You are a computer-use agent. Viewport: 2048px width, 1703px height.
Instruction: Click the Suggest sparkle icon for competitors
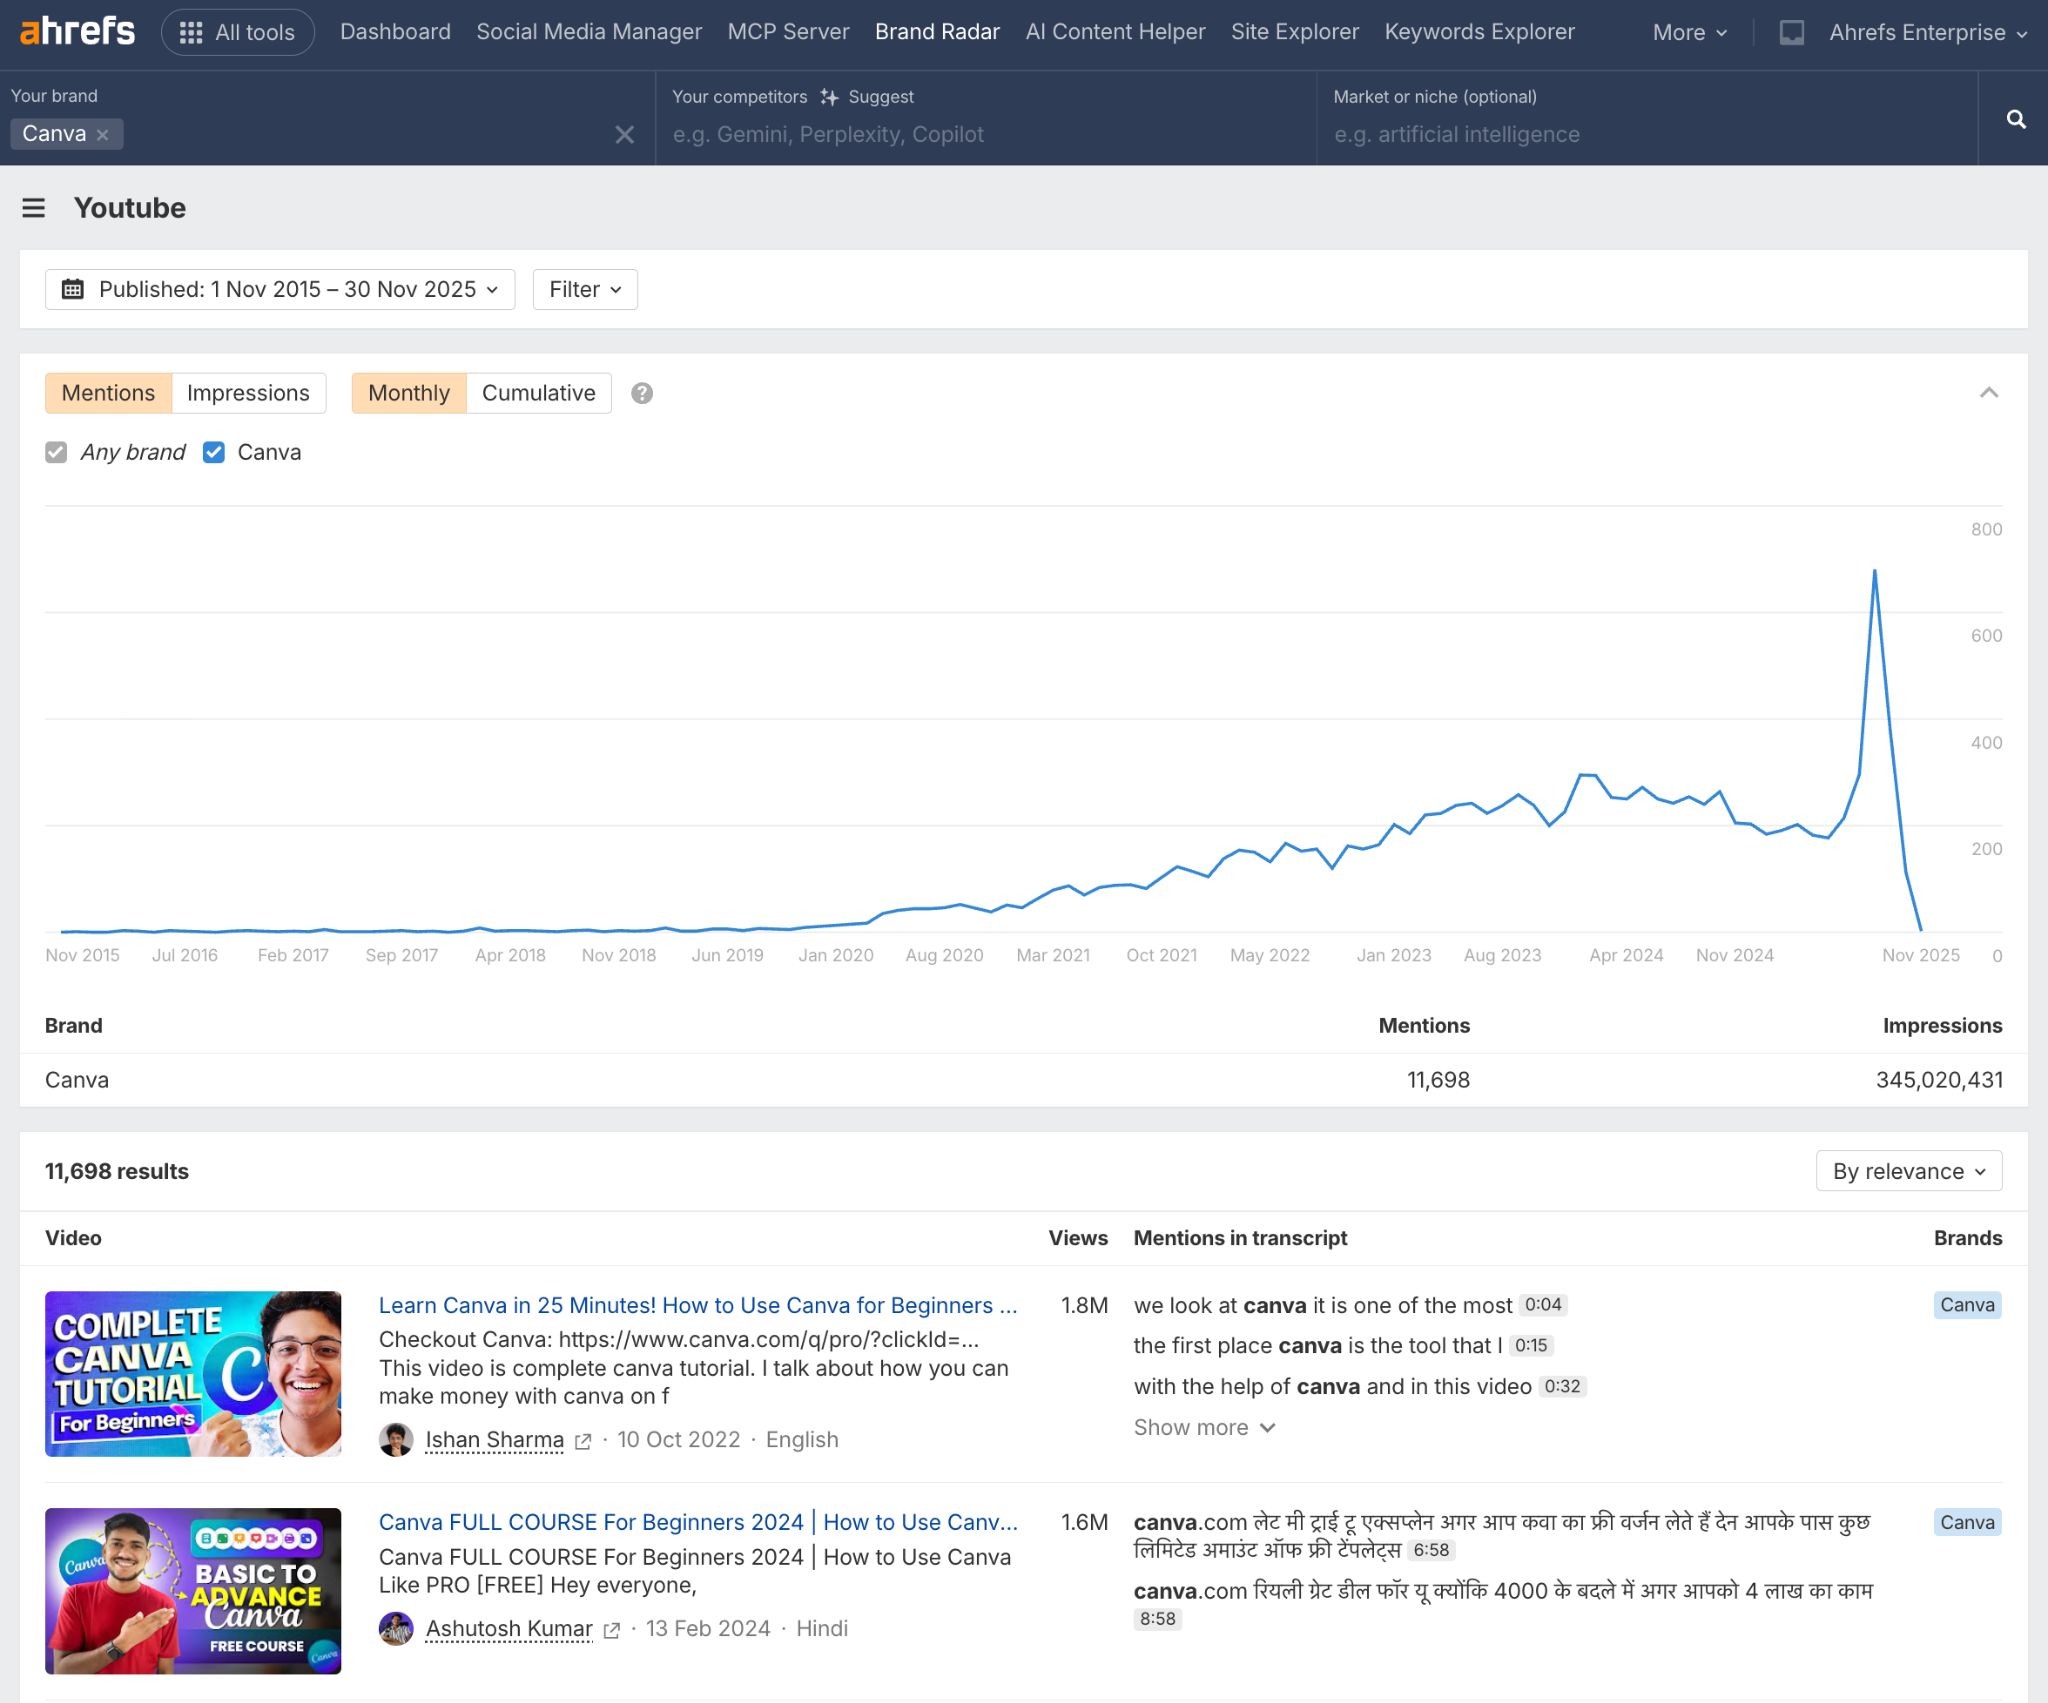[x=830, y=96]
